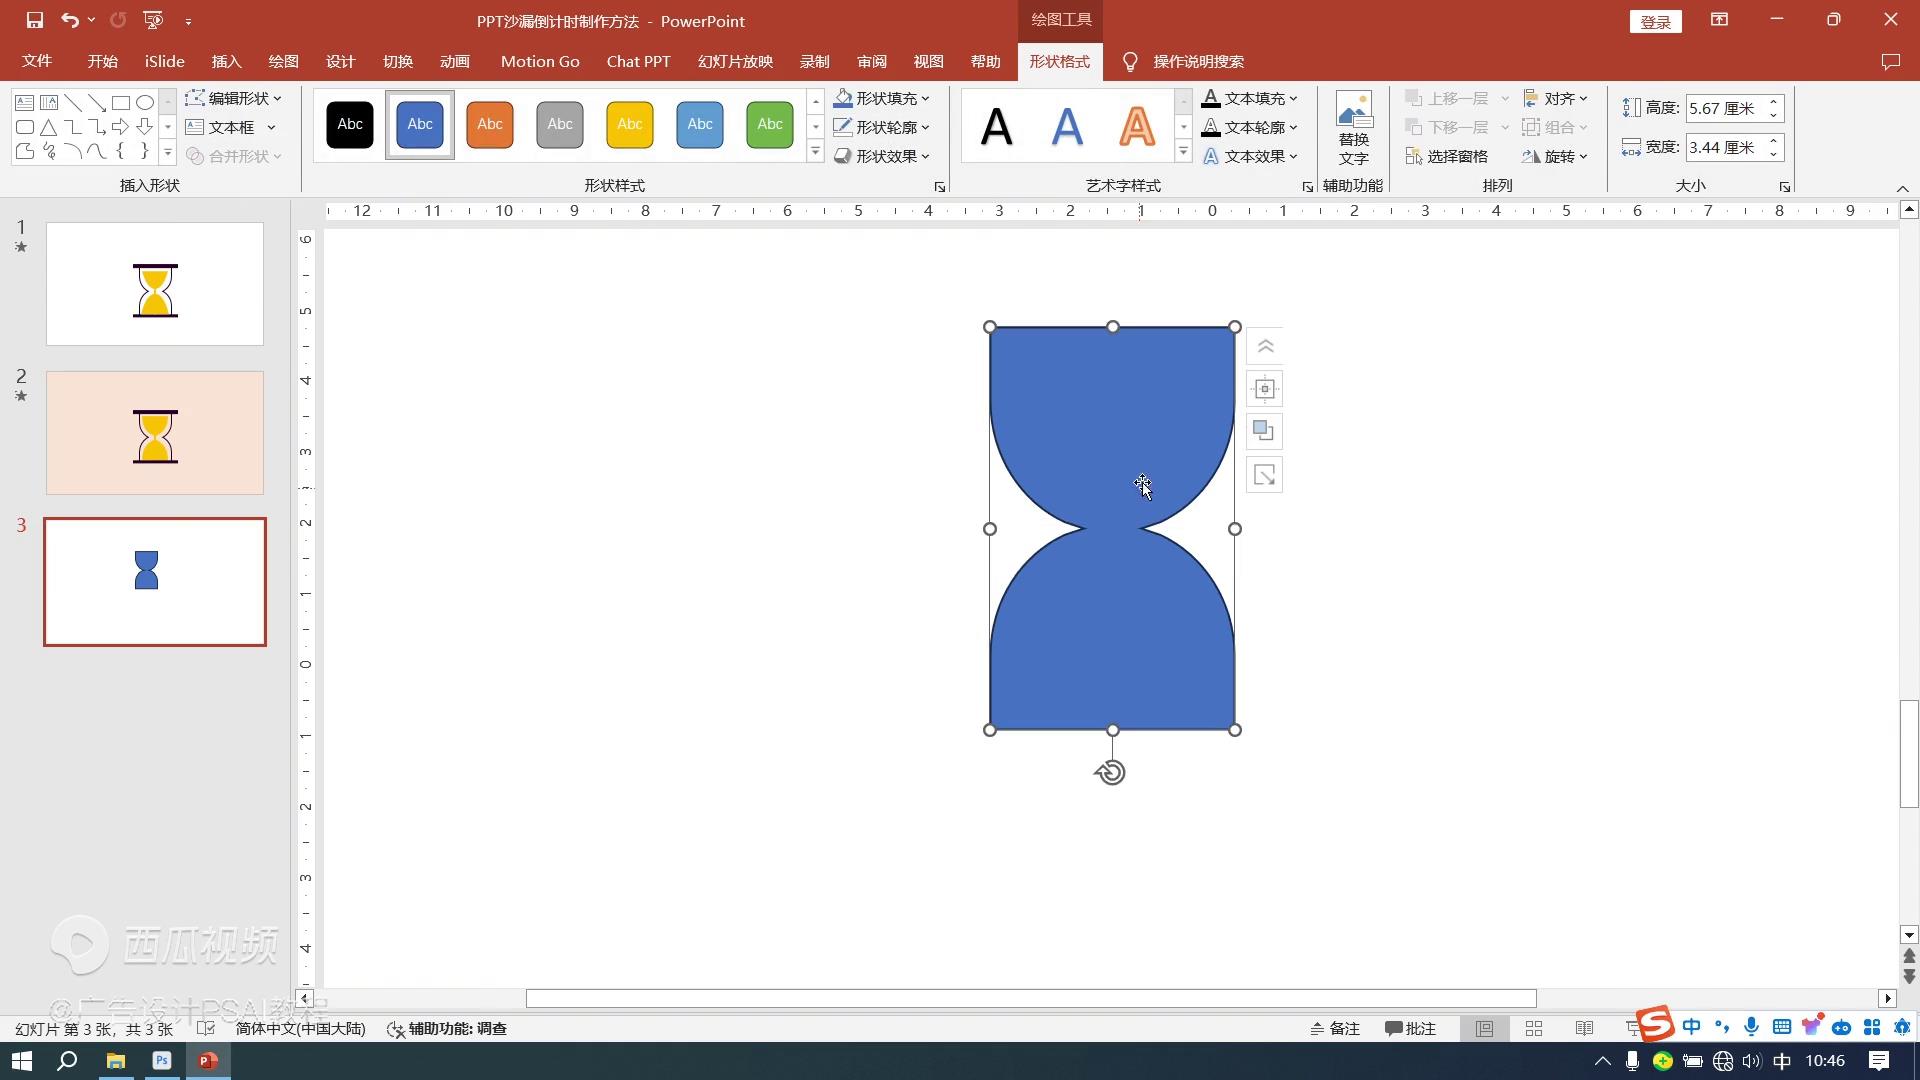Select slide 2 thumbnail with pink background

(x=155, y=433)
